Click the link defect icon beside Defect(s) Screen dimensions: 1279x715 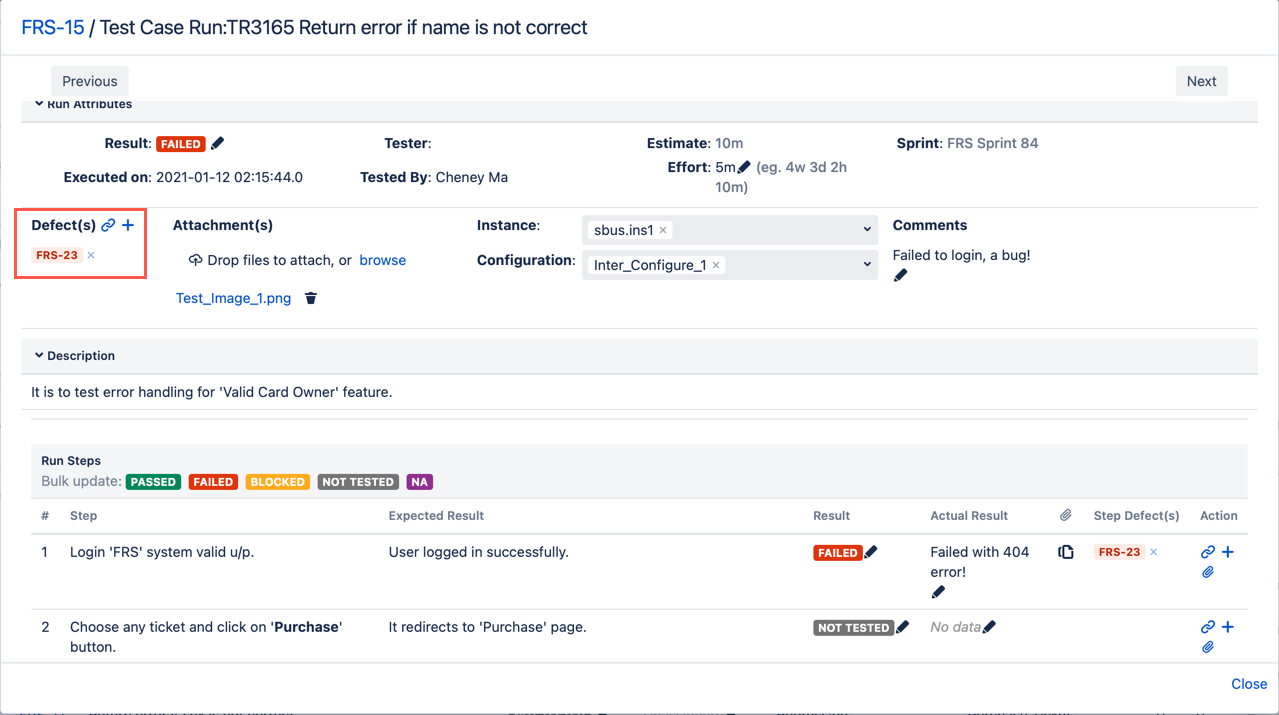108,226
